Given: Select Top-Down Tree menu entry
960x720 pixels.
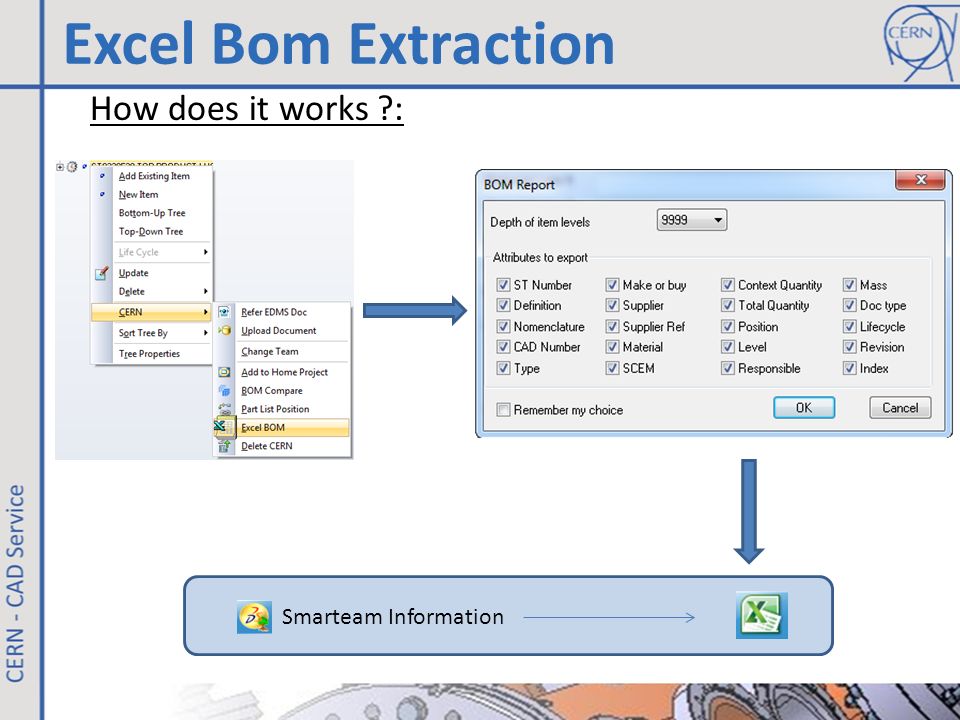Looking at the screenshot, I should coord(151,231).
